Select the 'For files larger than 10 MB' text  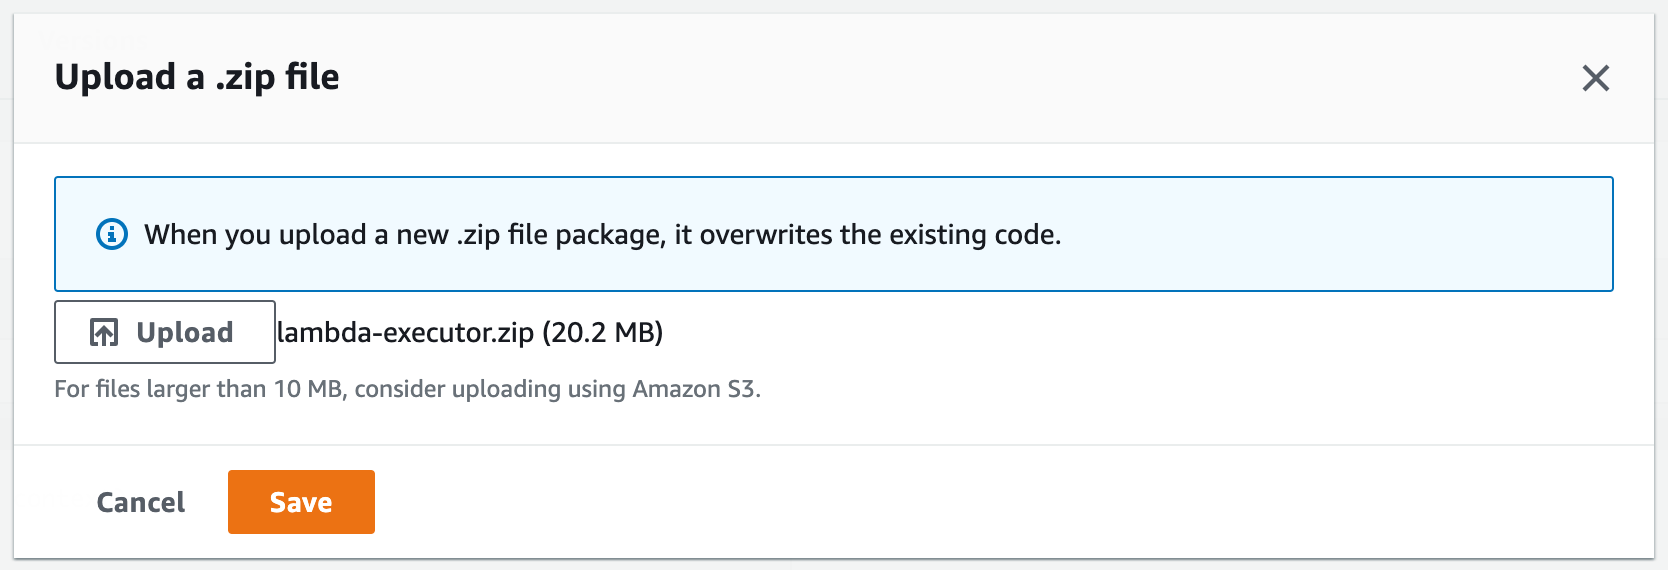[x=200, y=389]
